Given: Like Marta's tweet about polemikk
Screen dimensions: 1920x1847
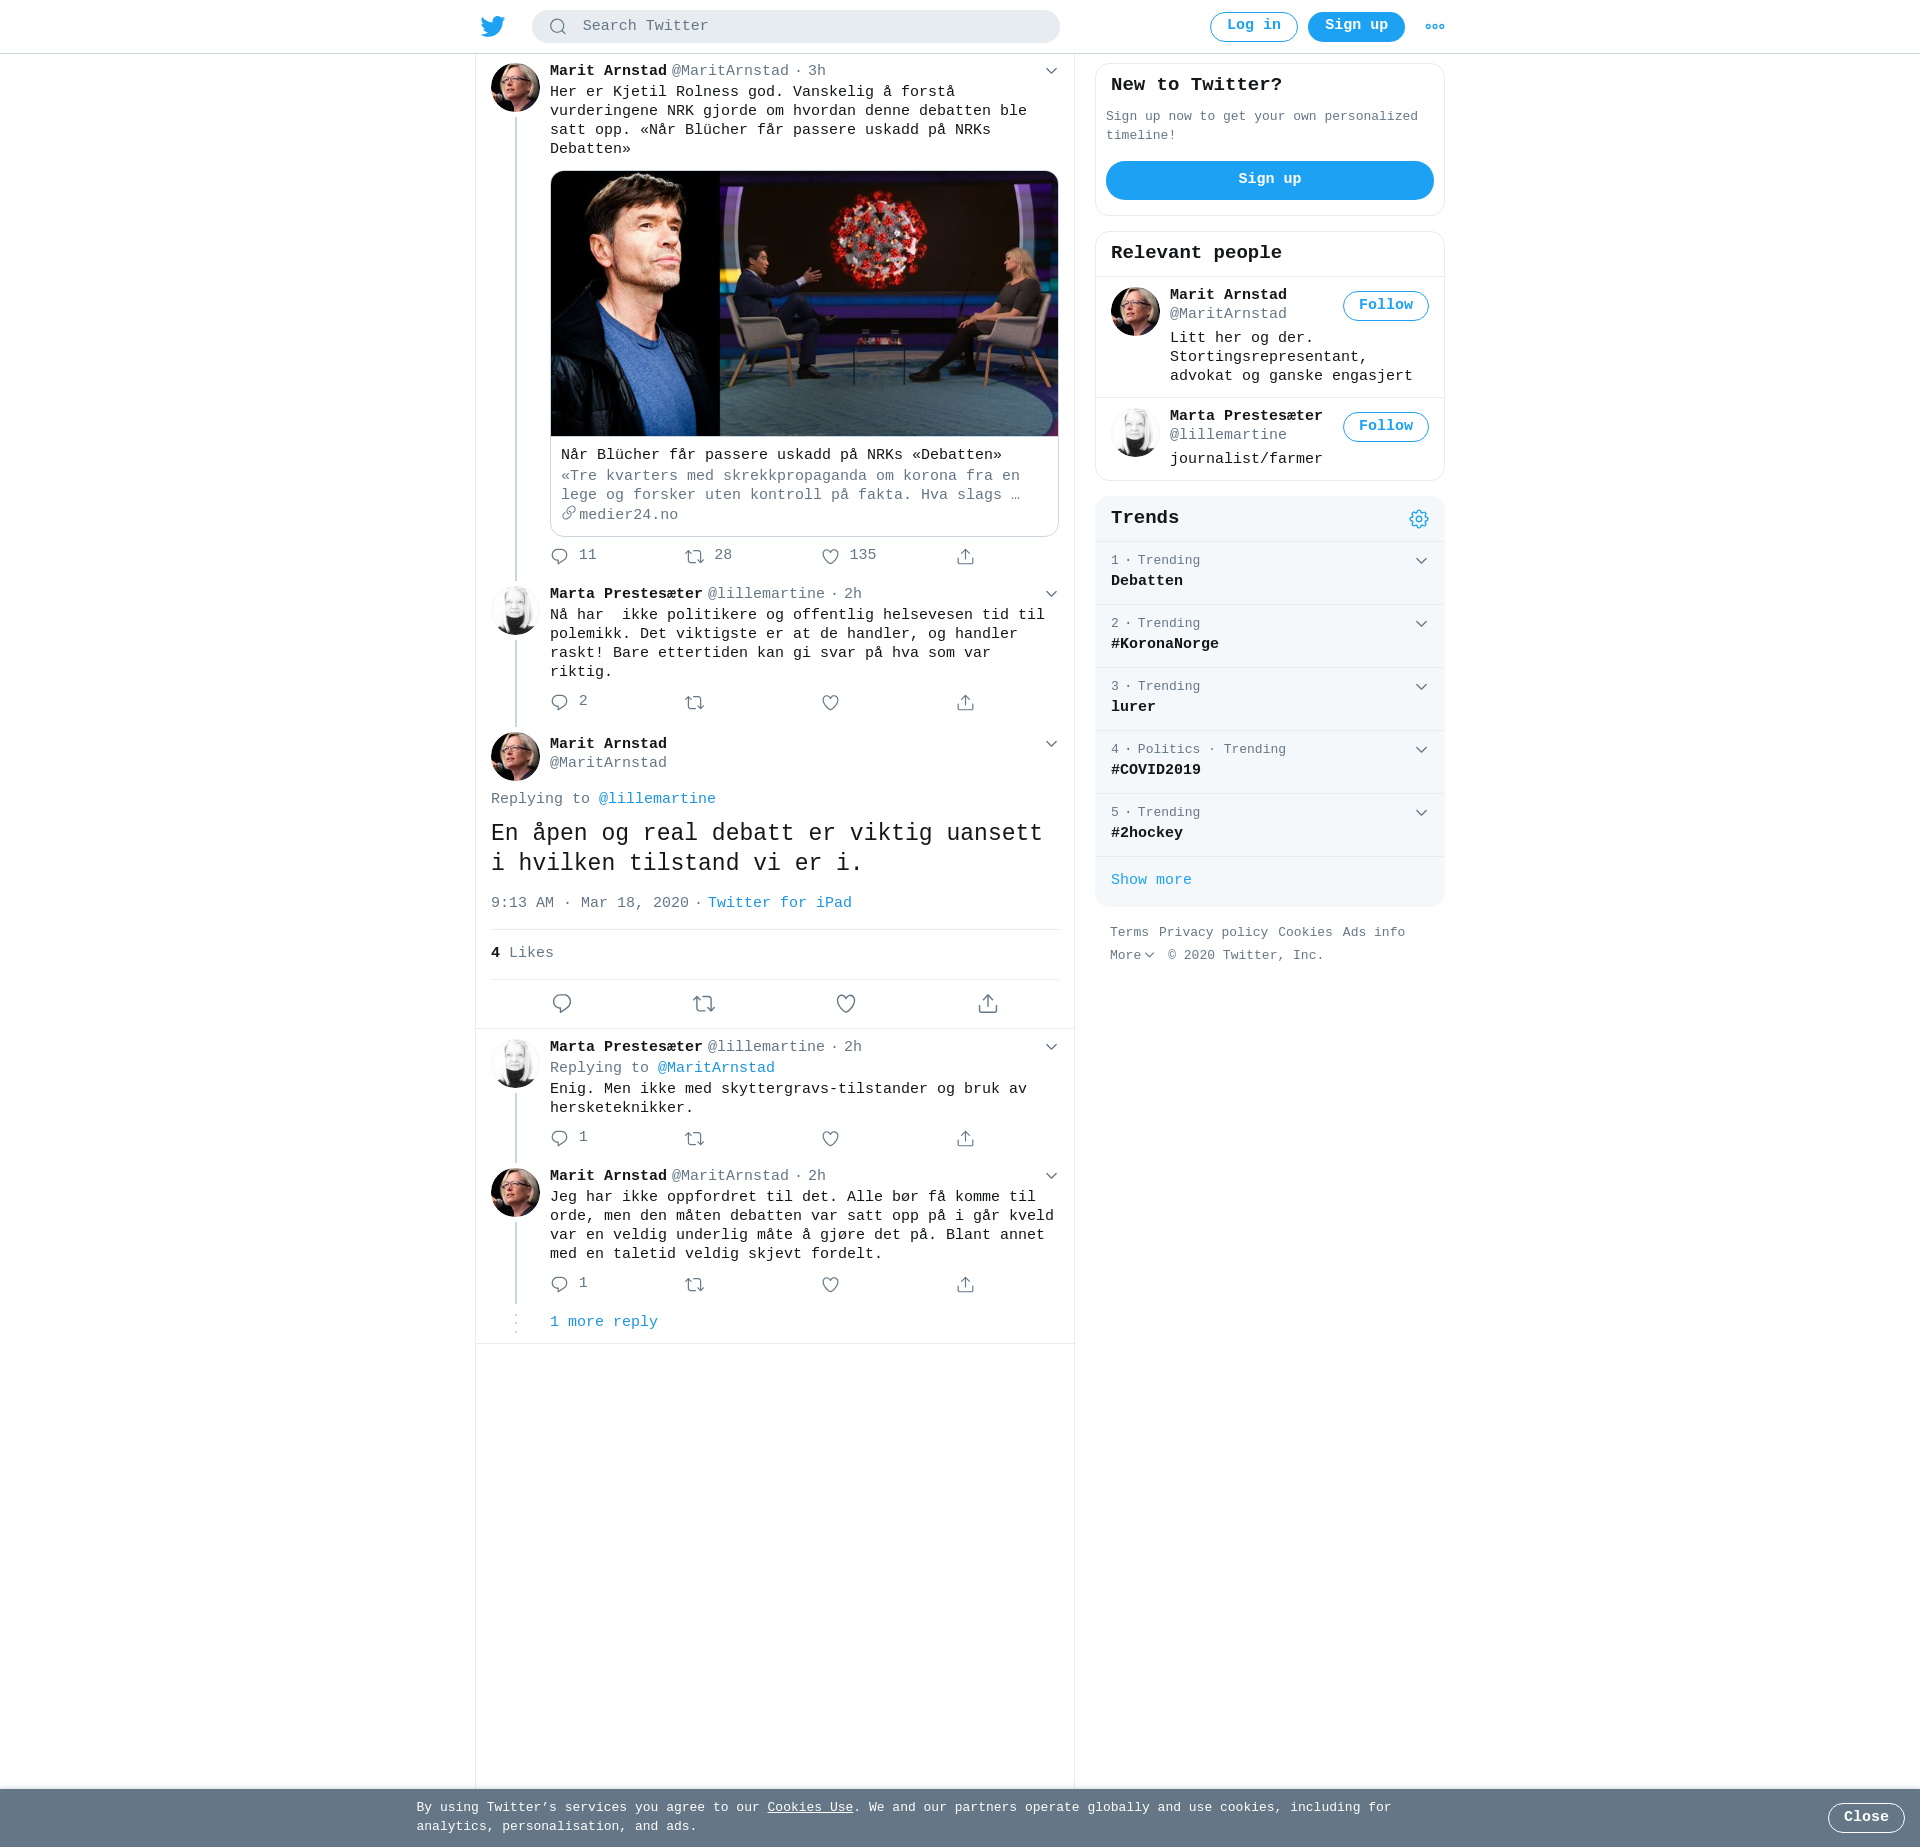Looking at the screenshot, I should [830, 702].
